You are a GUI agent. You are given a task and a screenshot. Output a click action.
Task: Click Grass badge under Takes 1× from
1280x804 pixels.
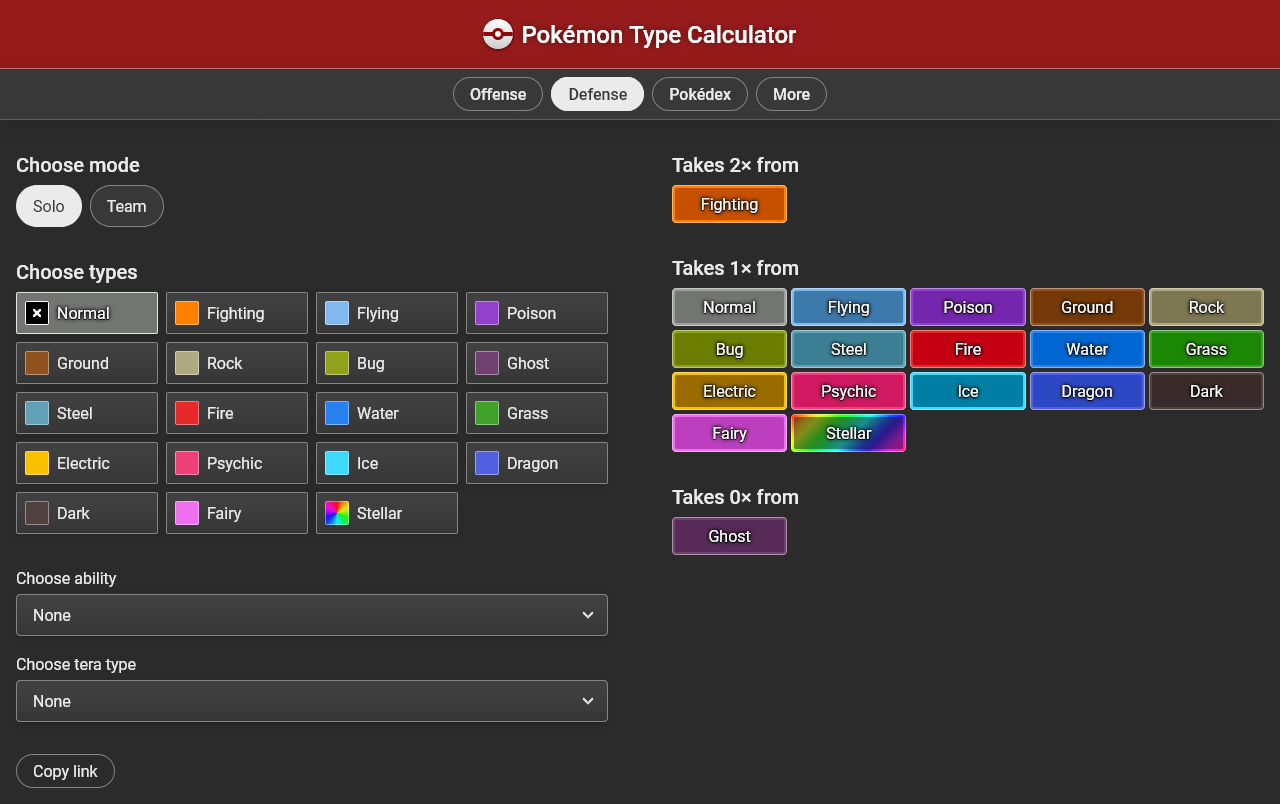click(1206, 349)
